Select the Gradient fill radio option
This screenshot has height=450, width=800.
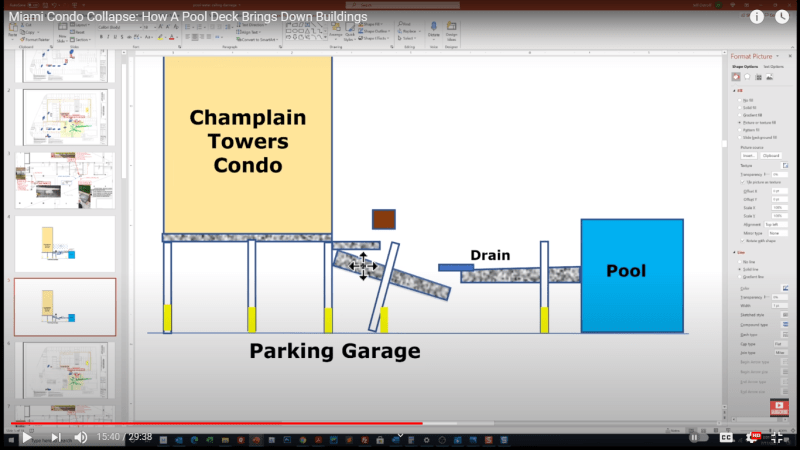tap(740, 115)
